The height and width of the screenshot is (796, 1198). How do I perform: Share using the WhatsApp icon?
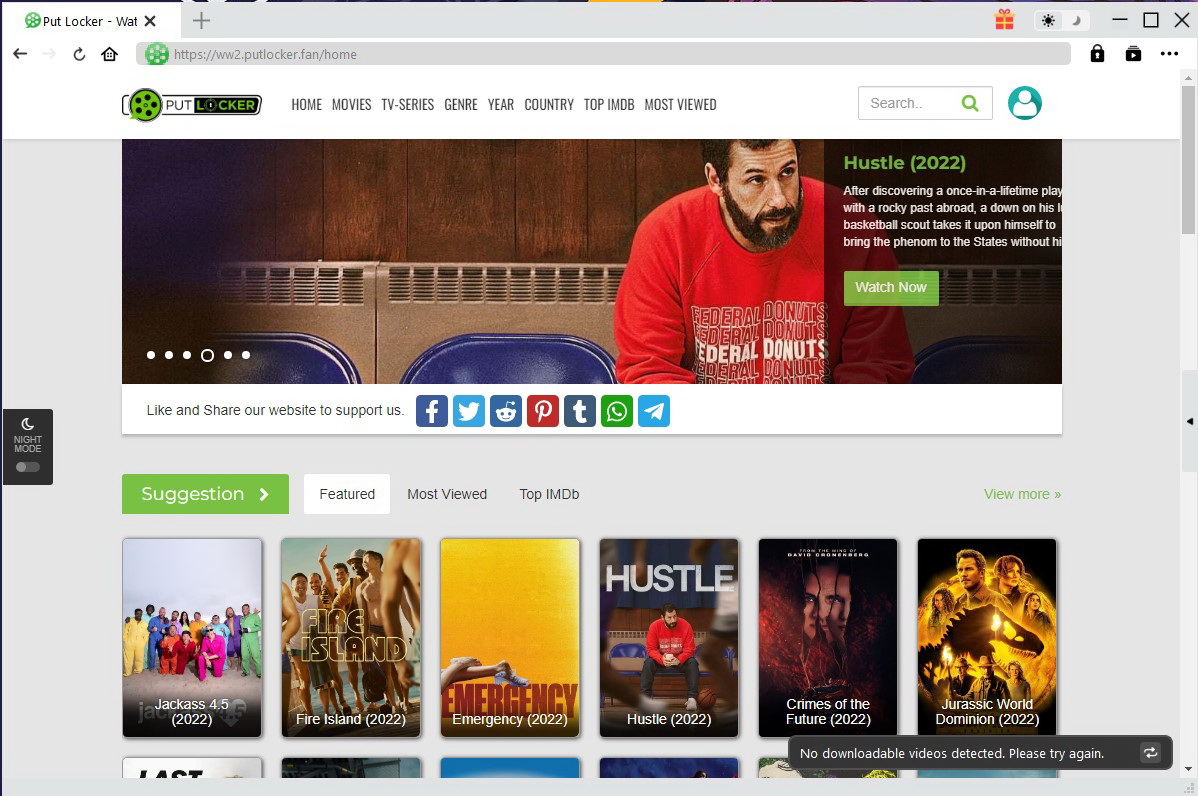pyautogui.click(x=617, y=411)
